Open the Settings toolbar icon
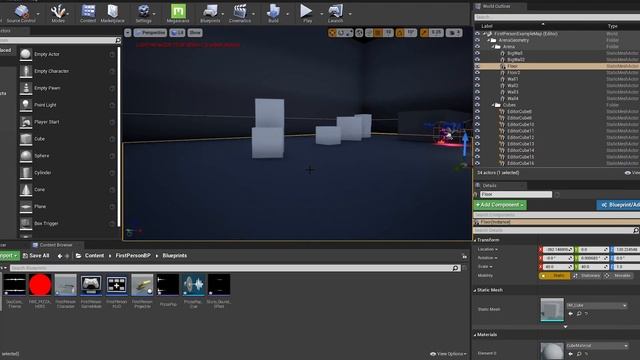 [x=143, y=13]
